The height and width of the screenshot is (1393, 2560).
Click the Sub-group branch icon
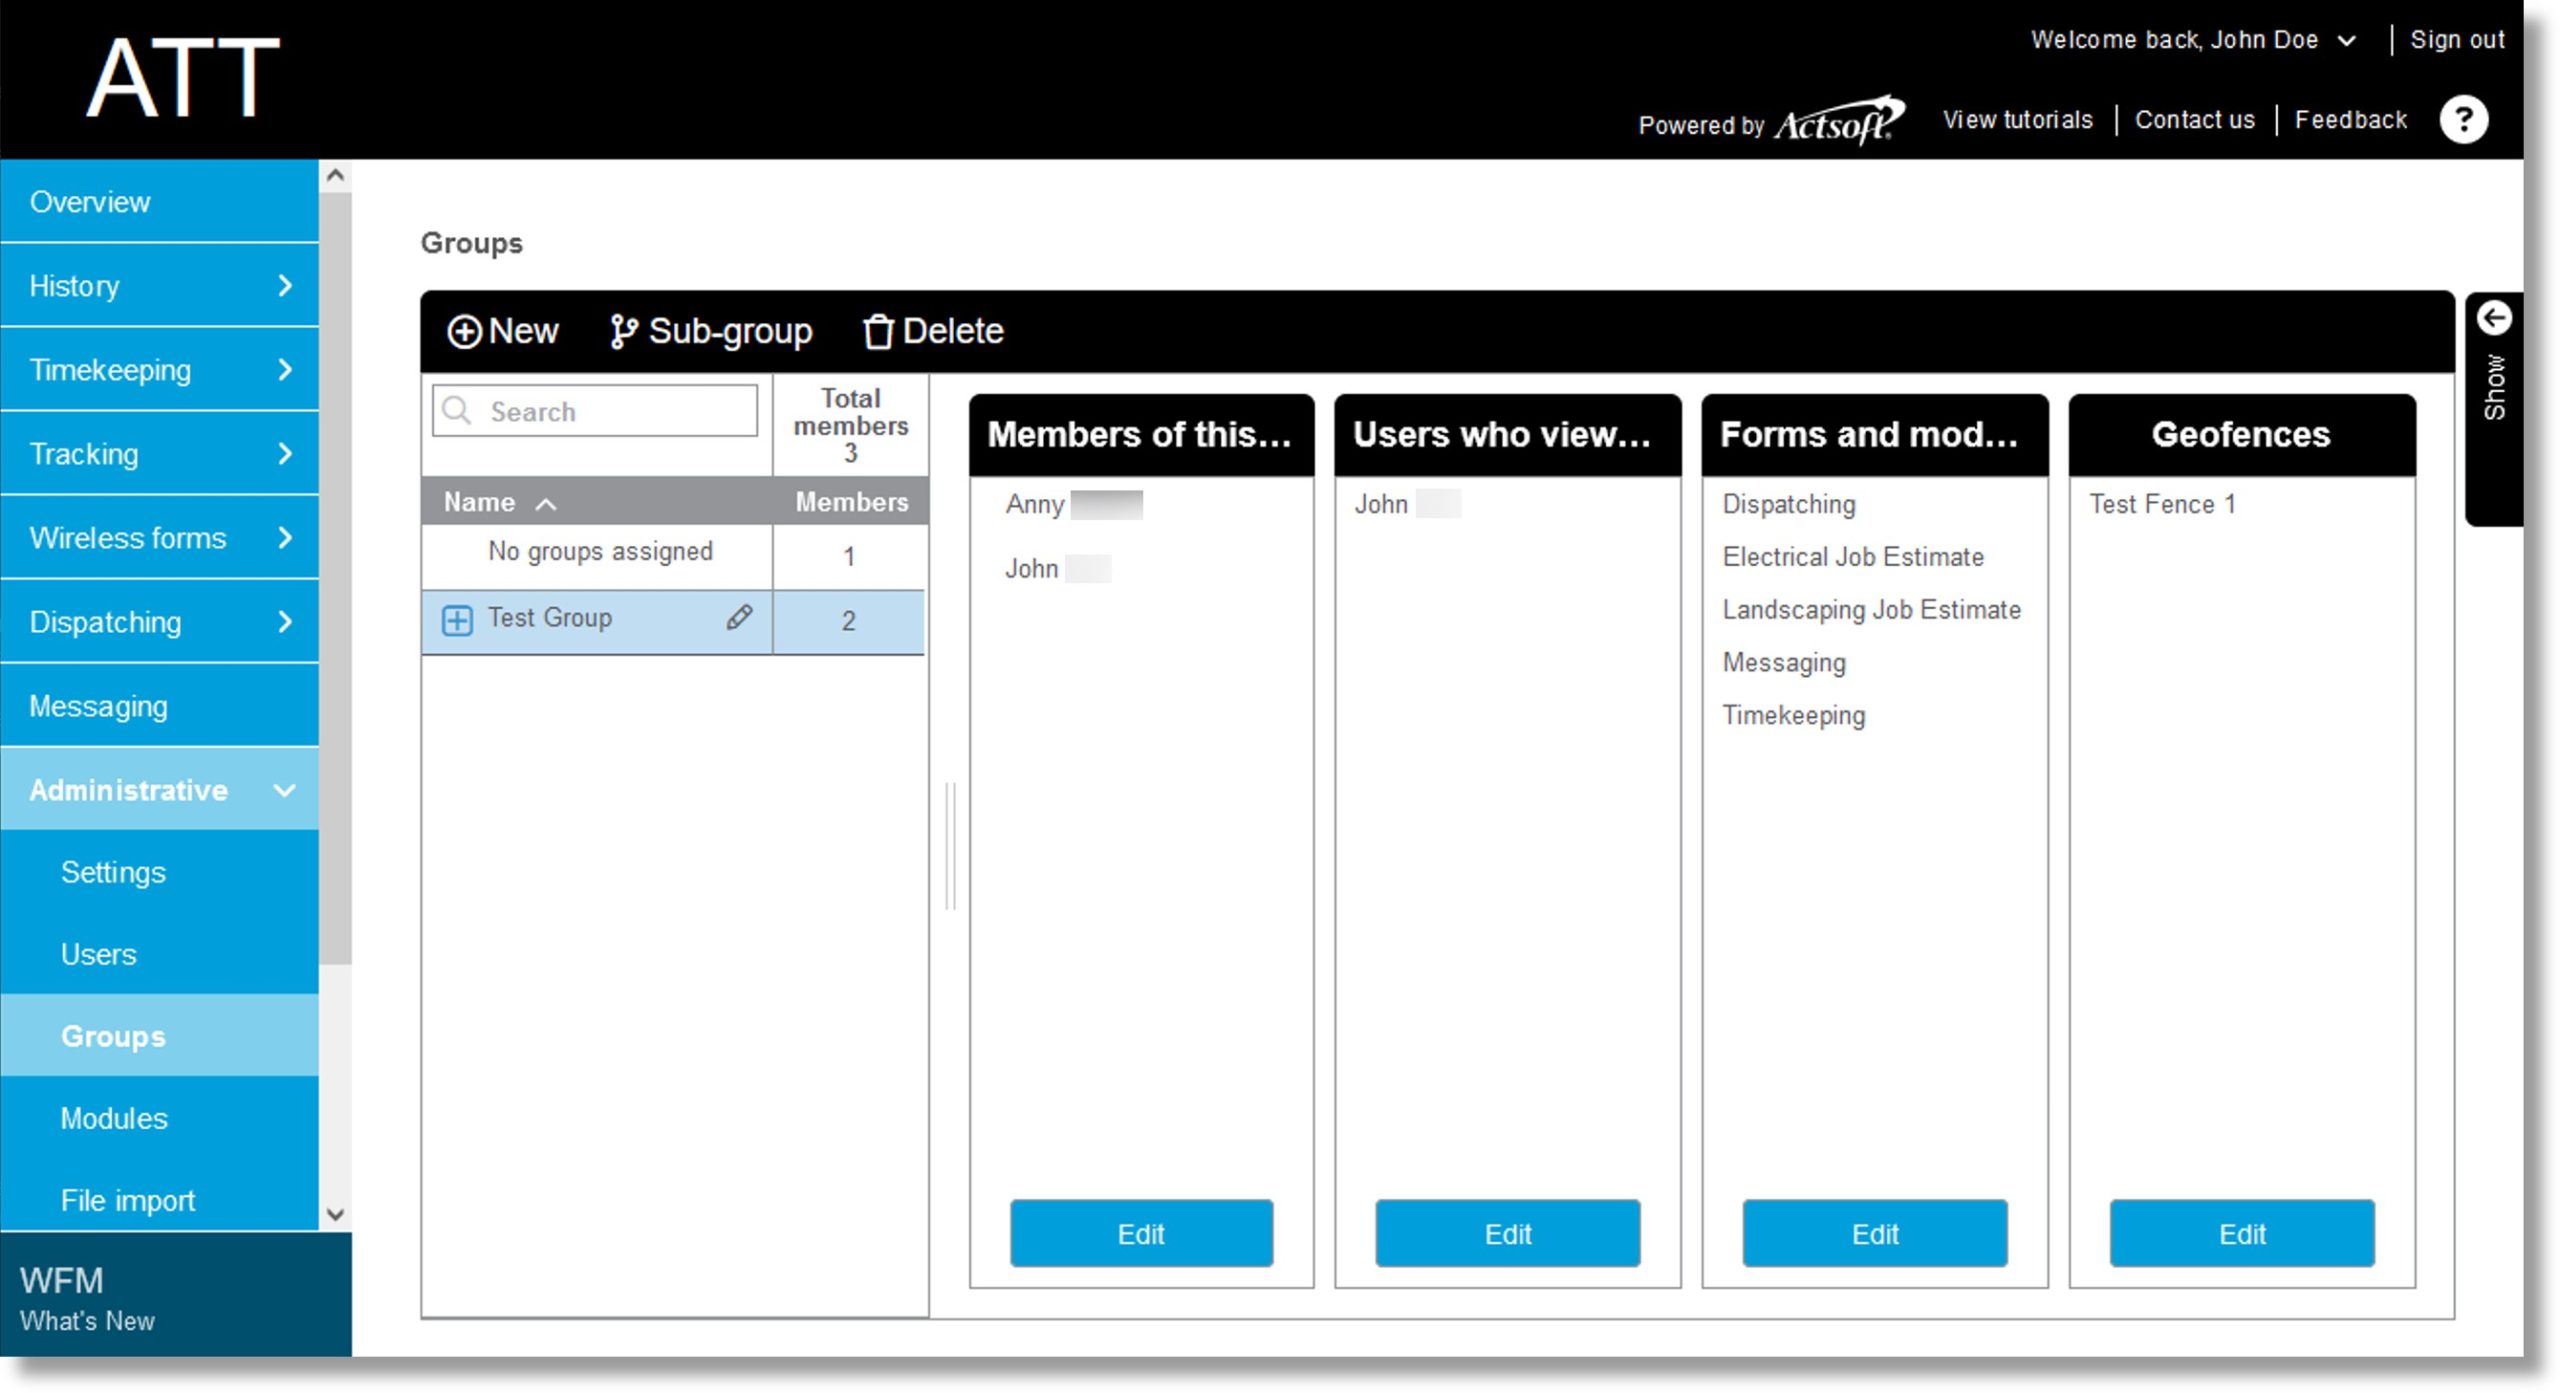pyautogui.click(x=623, y=331)
